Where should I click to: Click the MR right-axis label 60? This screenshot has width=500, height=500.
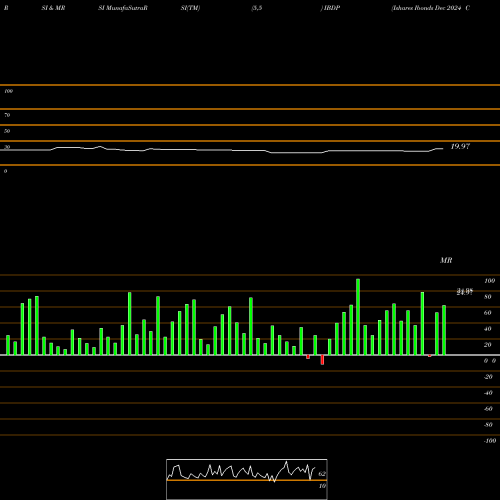[488, 313]
